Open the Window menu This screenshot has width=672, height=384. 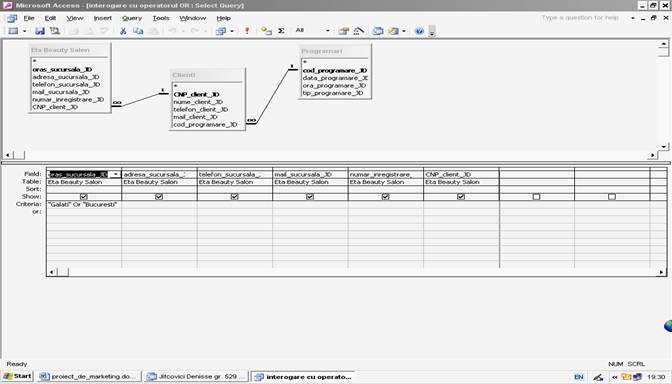pyautogui.click(x=192, y=18)
